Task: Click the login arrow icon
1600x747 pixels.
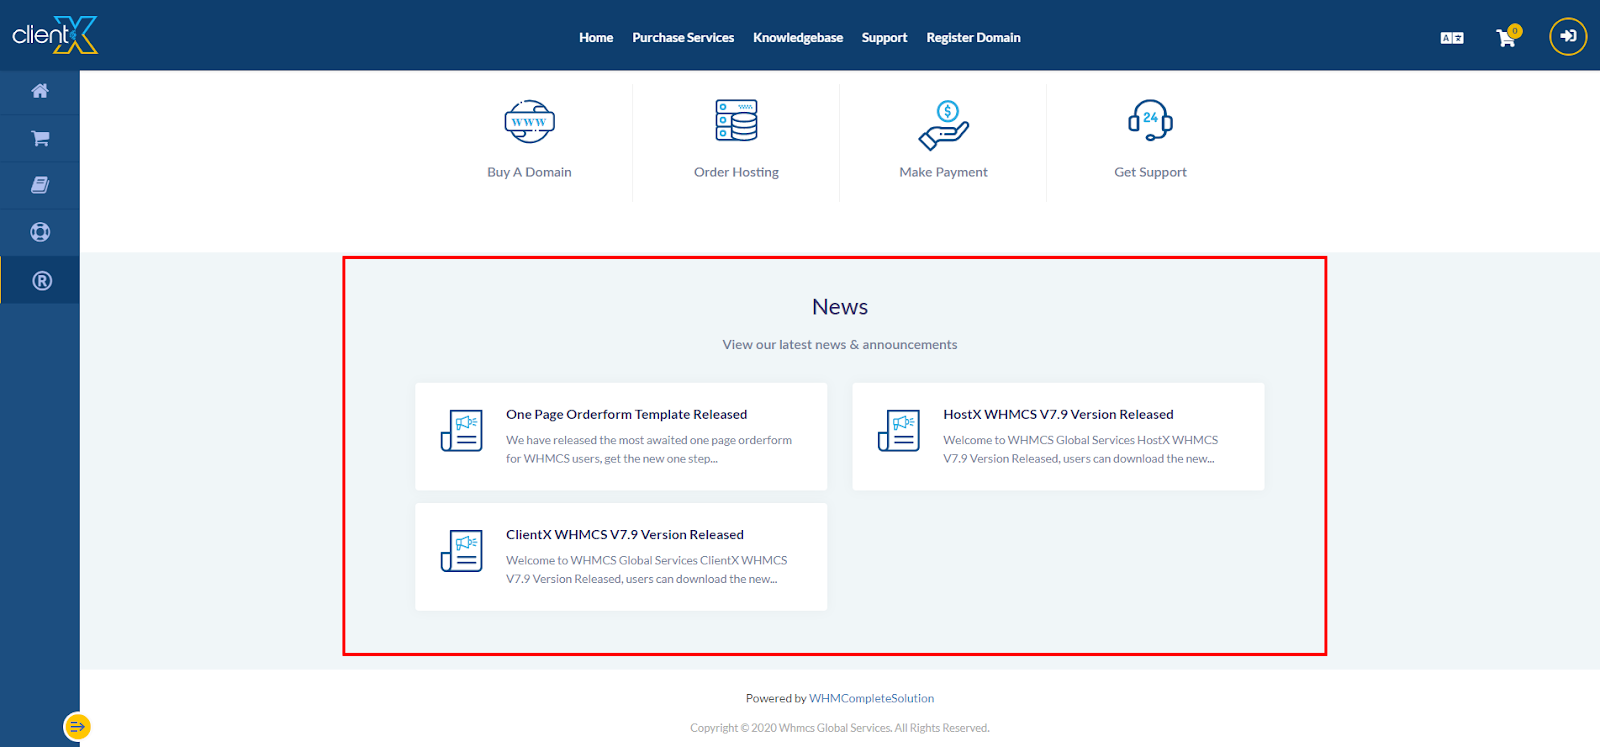Action: click(1567, 37)
